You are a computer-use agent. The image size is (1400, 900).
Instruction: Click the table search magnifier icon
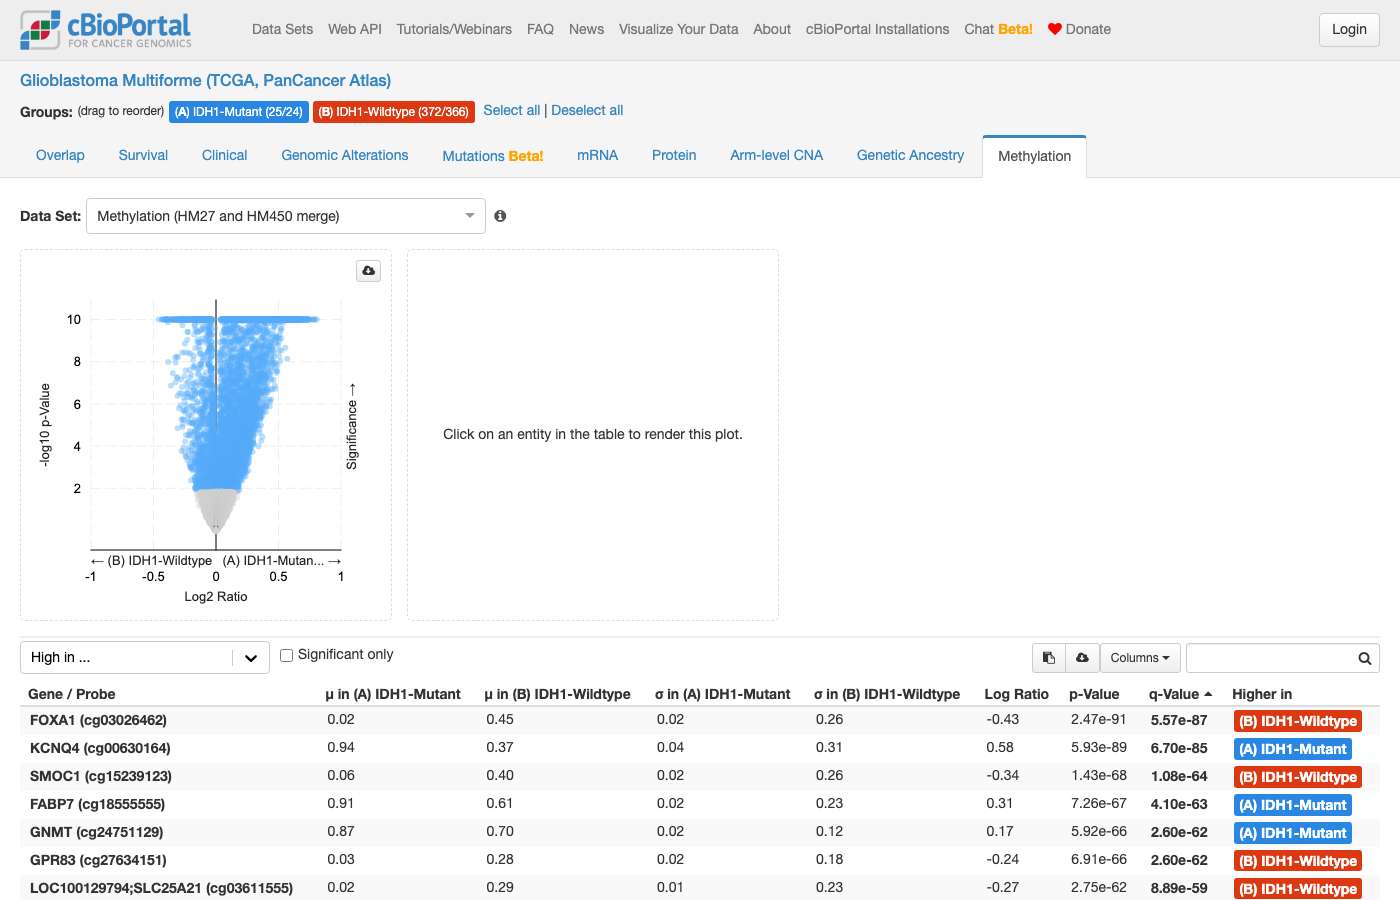(1364, 658)
